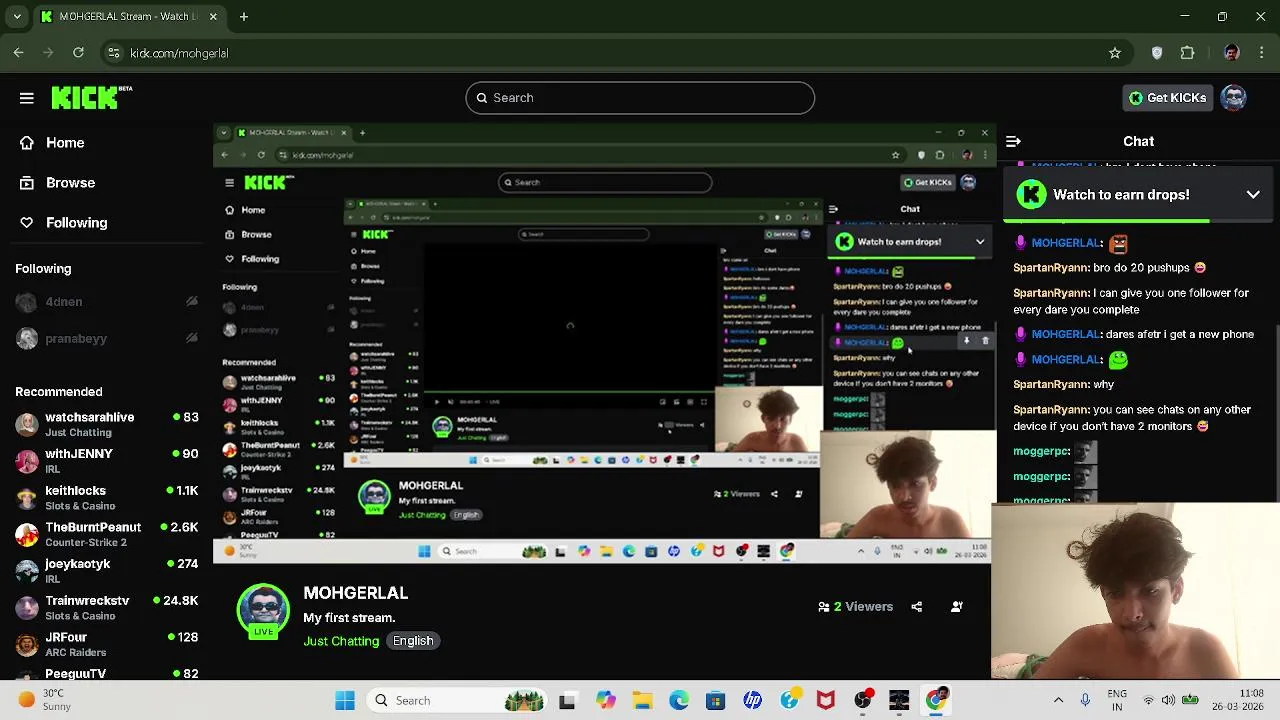Viewport: 1280px width, 720px height.
Task: Click the top moggerpc username in chat
Action: point(1042,451)
